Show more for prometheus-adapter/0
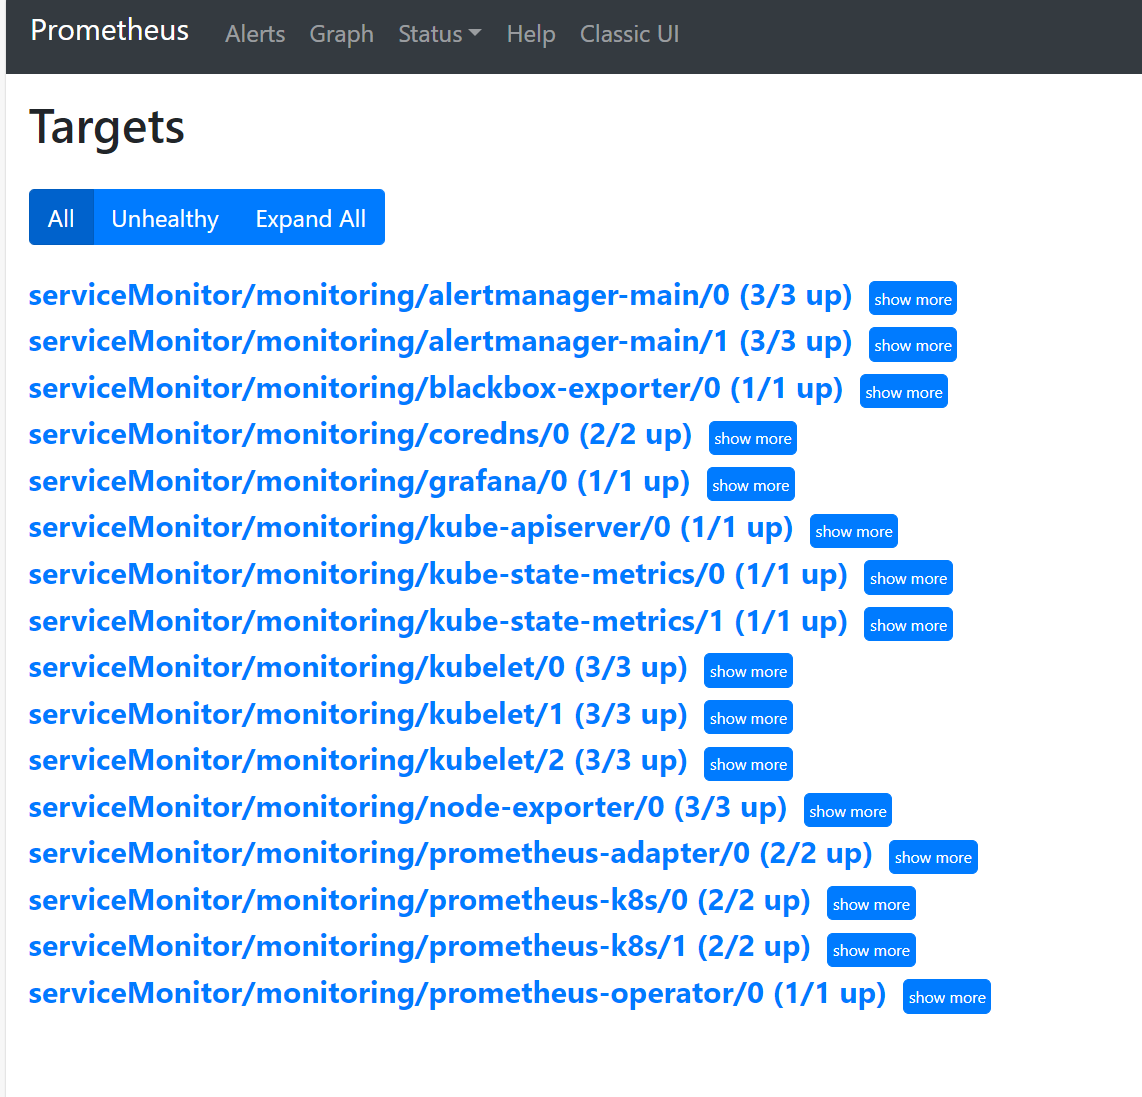Viewport: 1142px width, 1097px height. tap(933, 857)
